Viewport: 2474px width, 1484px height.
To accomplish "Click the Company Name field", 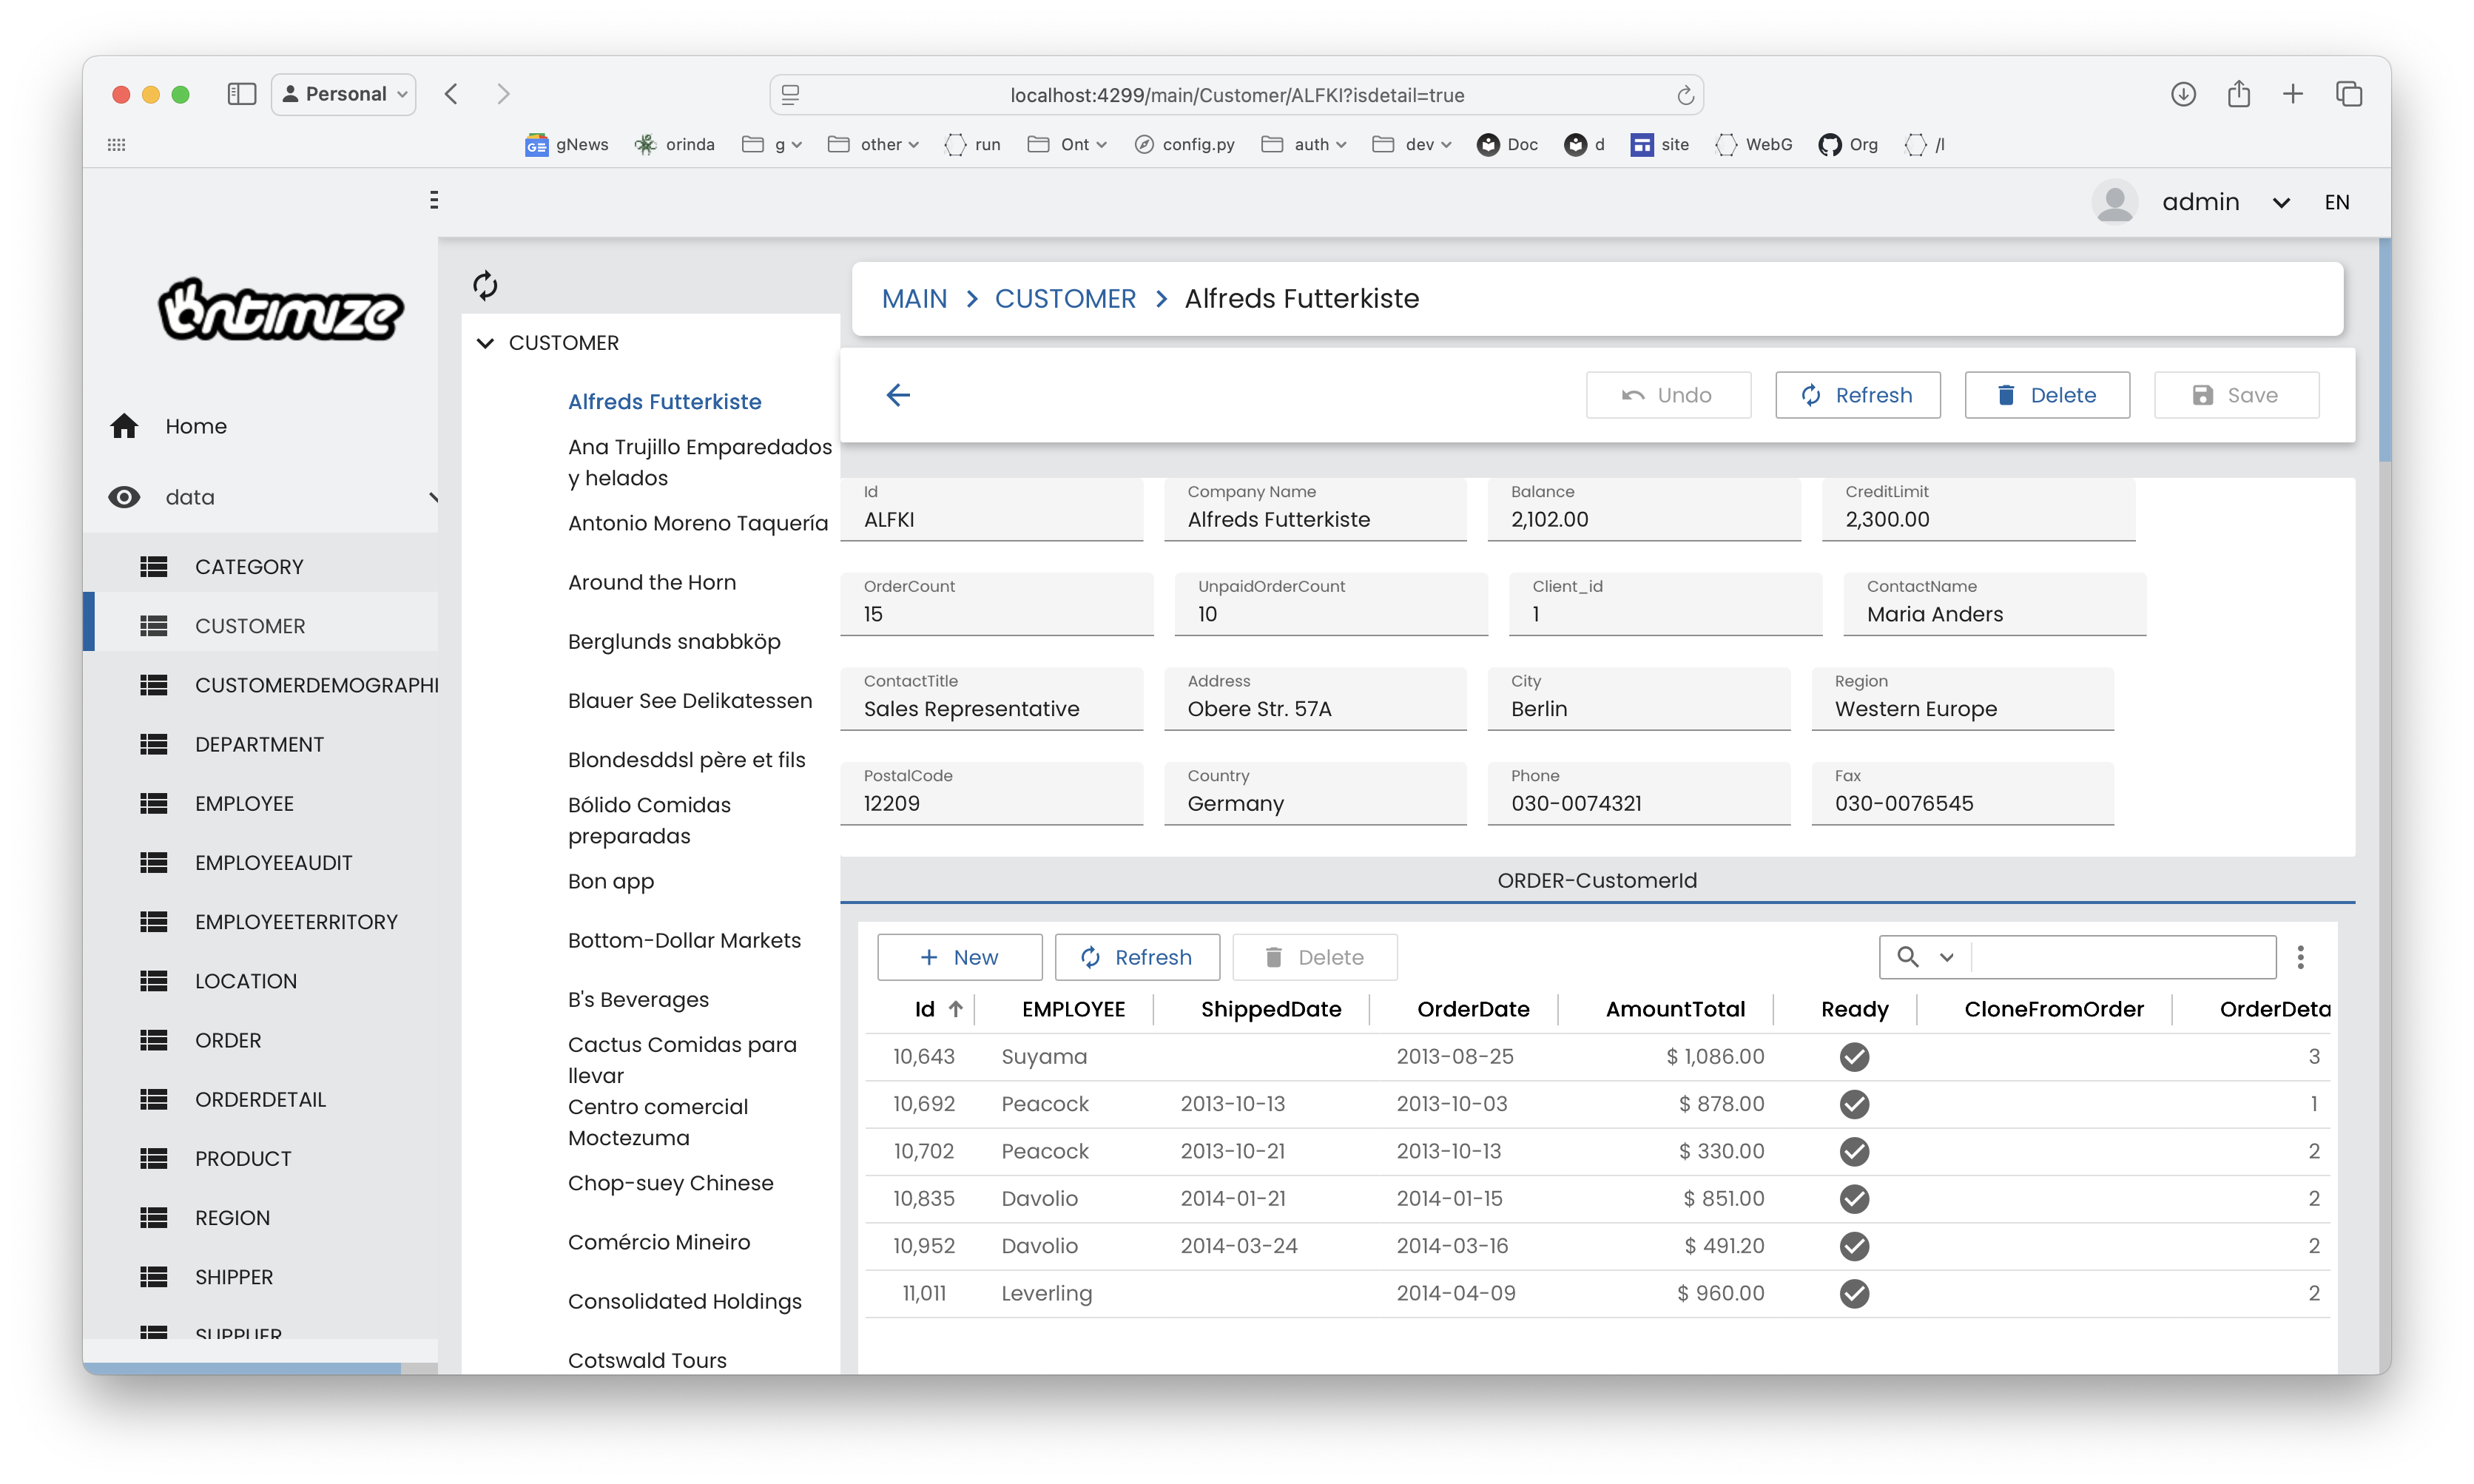I will tap(1315, 509).
